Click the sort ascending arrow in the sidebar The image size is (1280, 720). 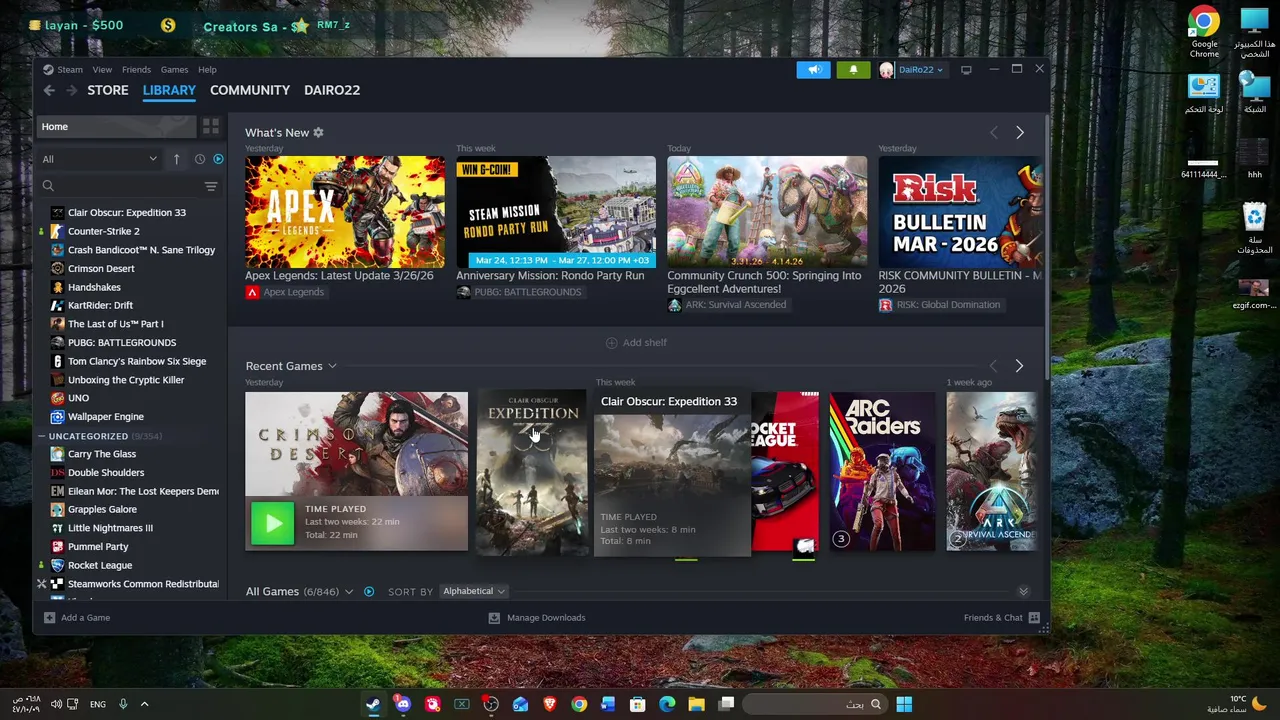tap(177, 159)
